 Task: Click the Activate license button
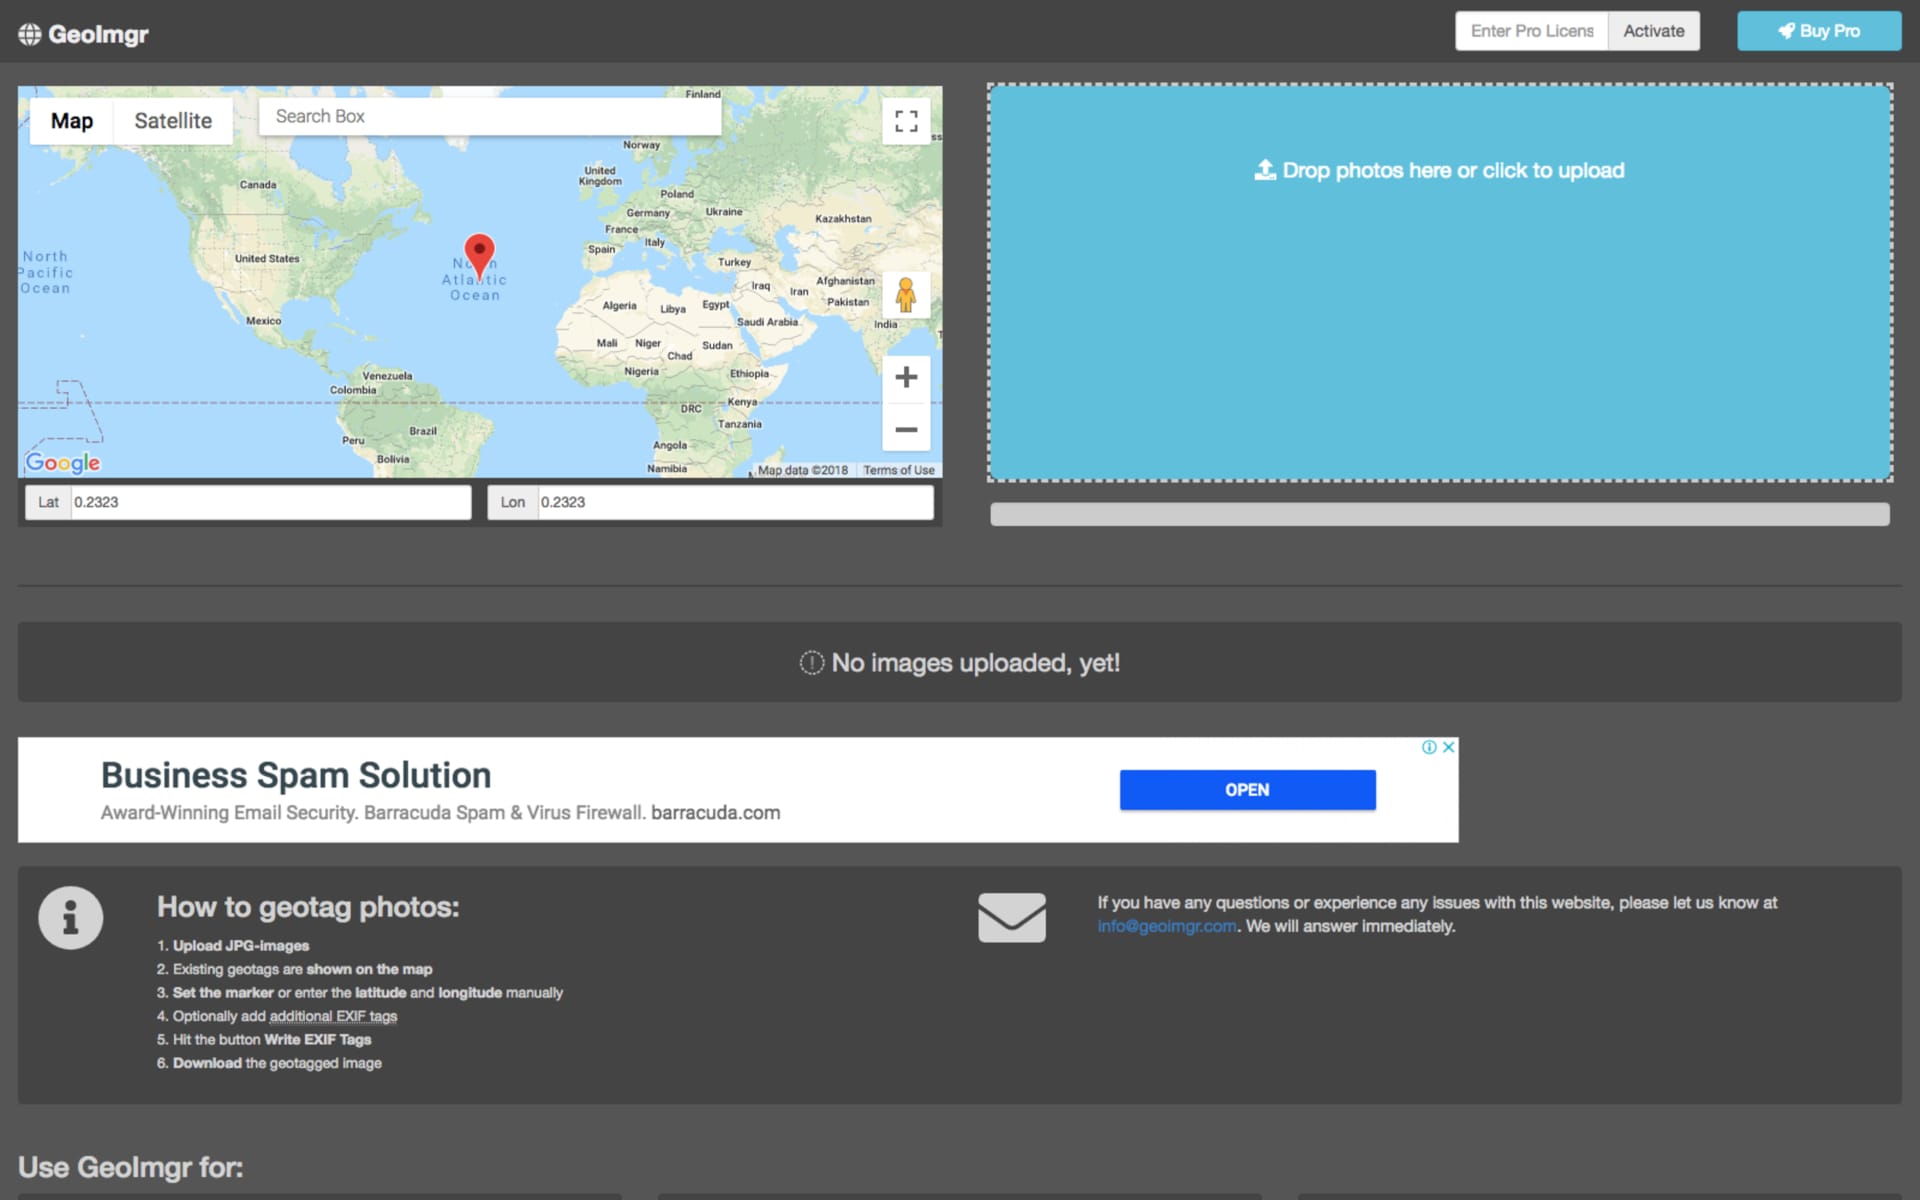point(1654,31)
